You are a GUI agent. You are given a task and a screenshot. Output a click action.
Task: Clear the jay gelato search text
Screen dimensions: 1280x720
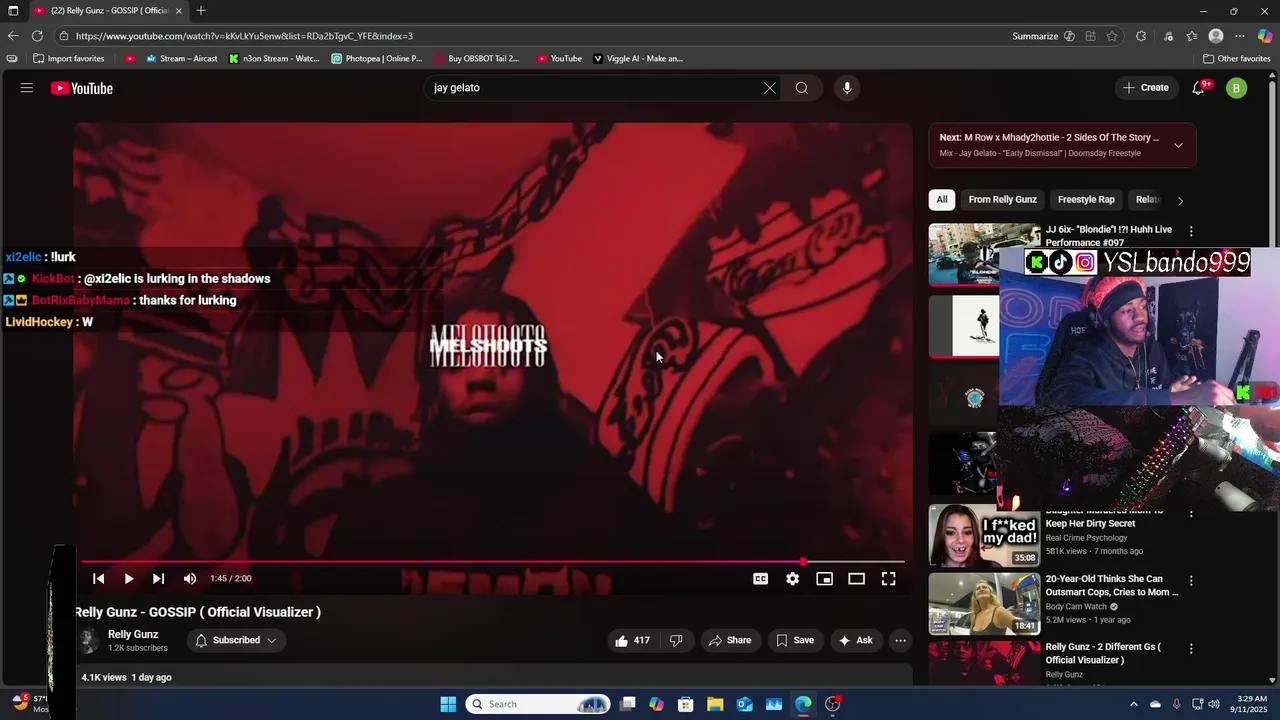(x=770, y=88)
